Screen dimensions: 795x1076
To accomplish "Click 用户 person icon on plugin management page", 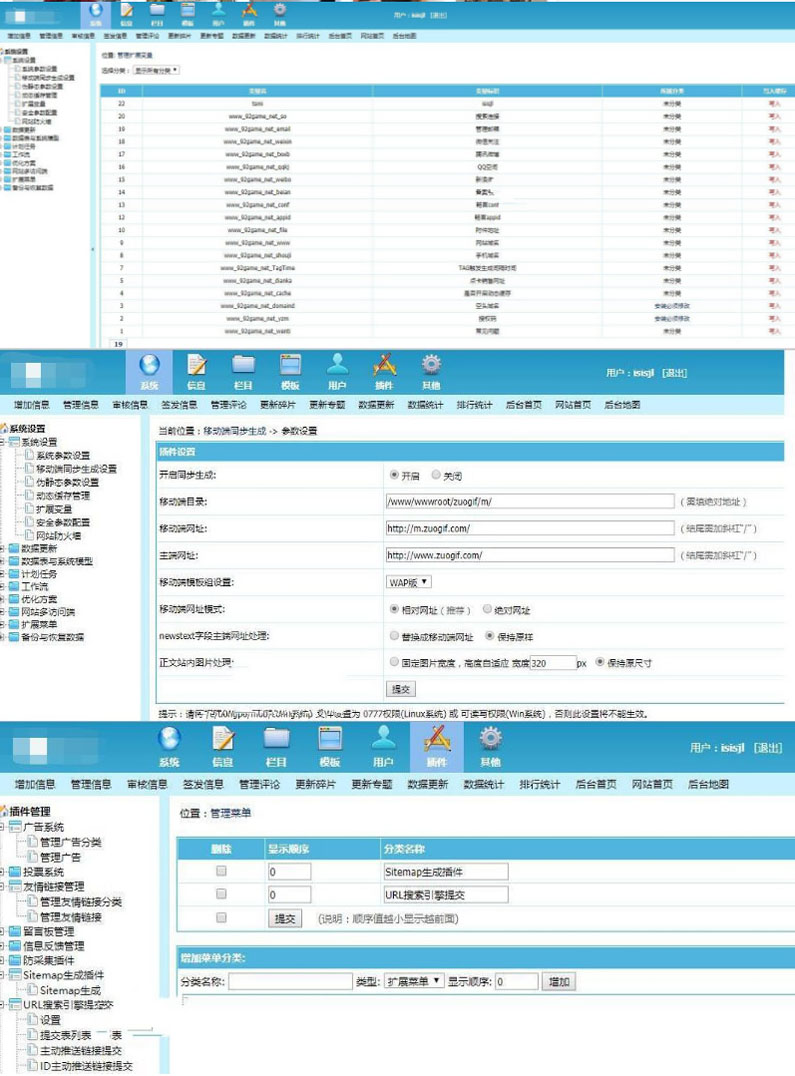I will pyautogui.click(x=383, y=747).
